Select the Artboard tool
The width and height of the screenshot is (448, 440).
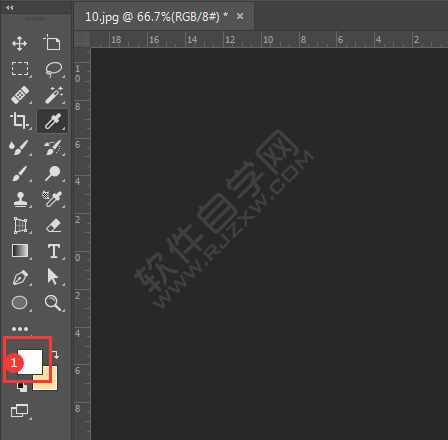point(52,43)
